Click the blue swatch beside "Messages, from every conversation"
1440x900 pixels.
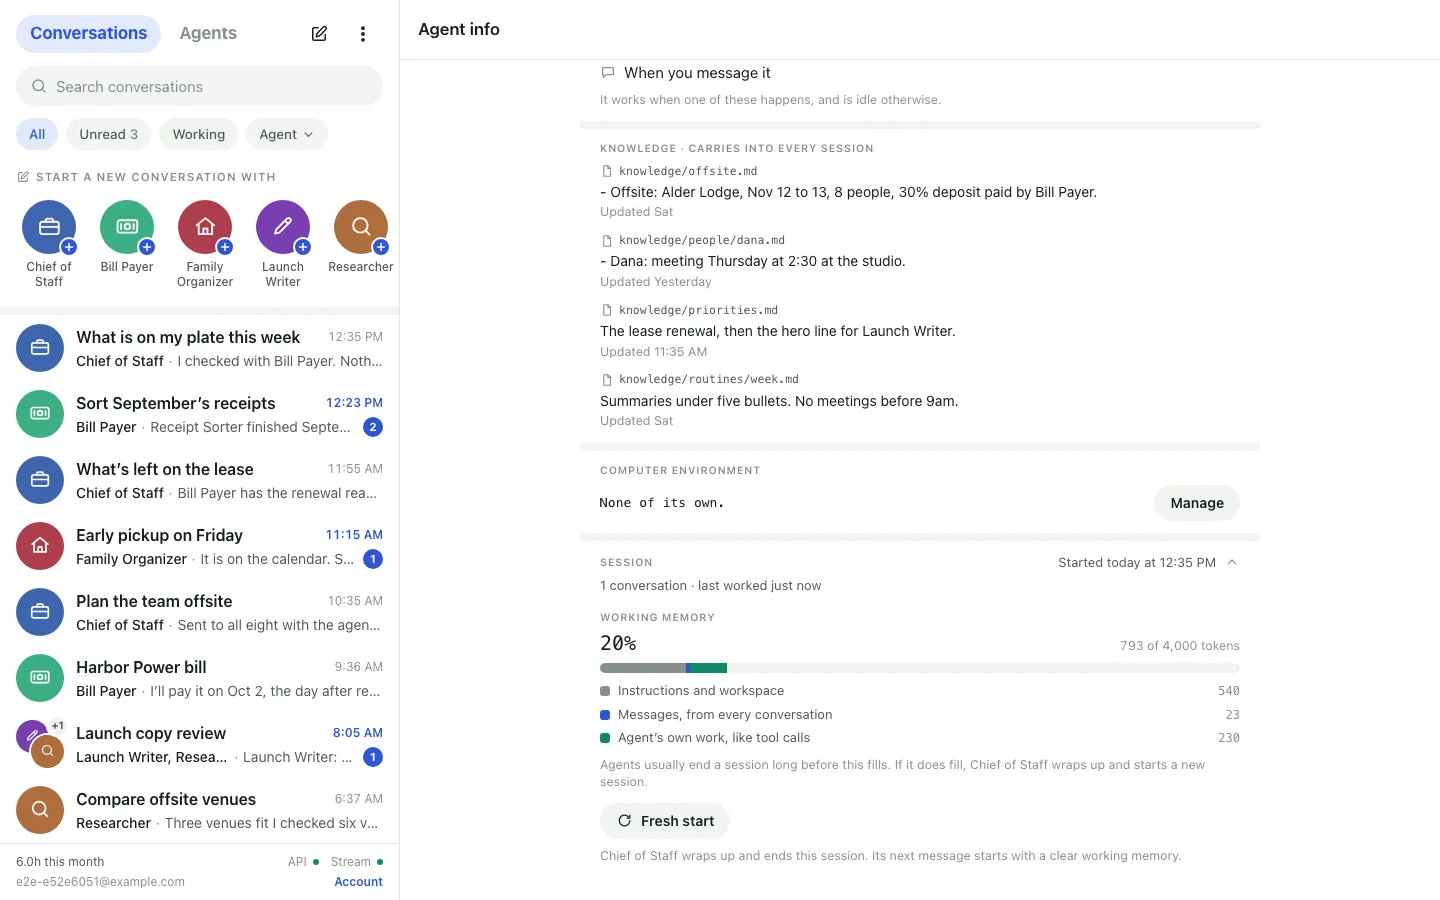[605, 715]
